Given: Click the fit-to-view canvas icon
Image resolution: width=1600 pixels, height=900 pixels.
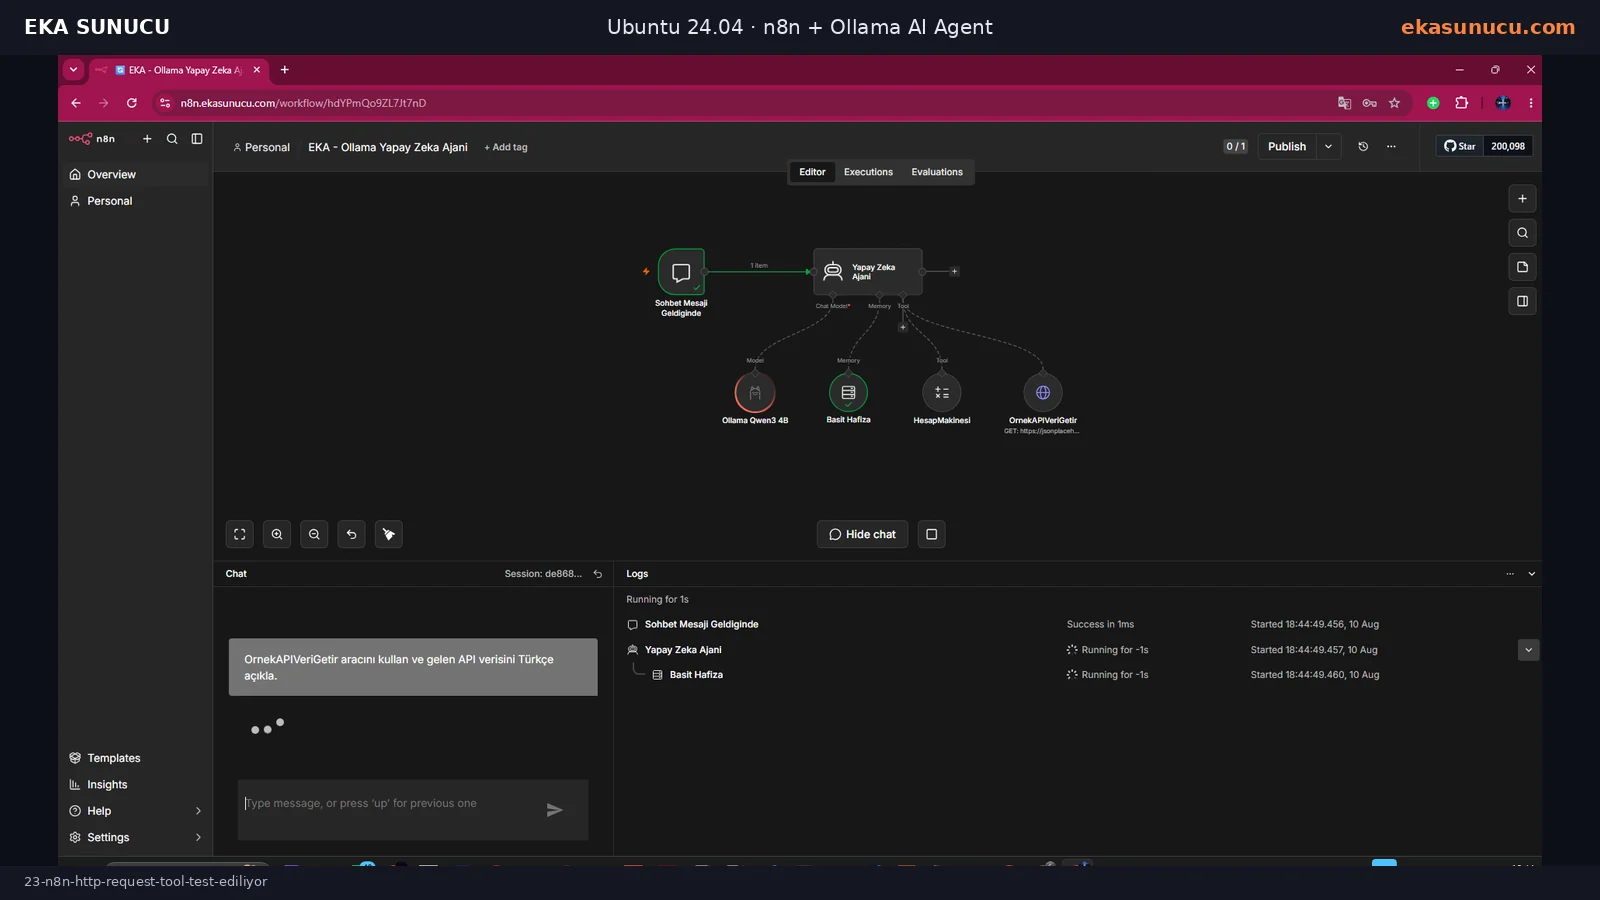Looking at the screenshot, I should 240,534.
